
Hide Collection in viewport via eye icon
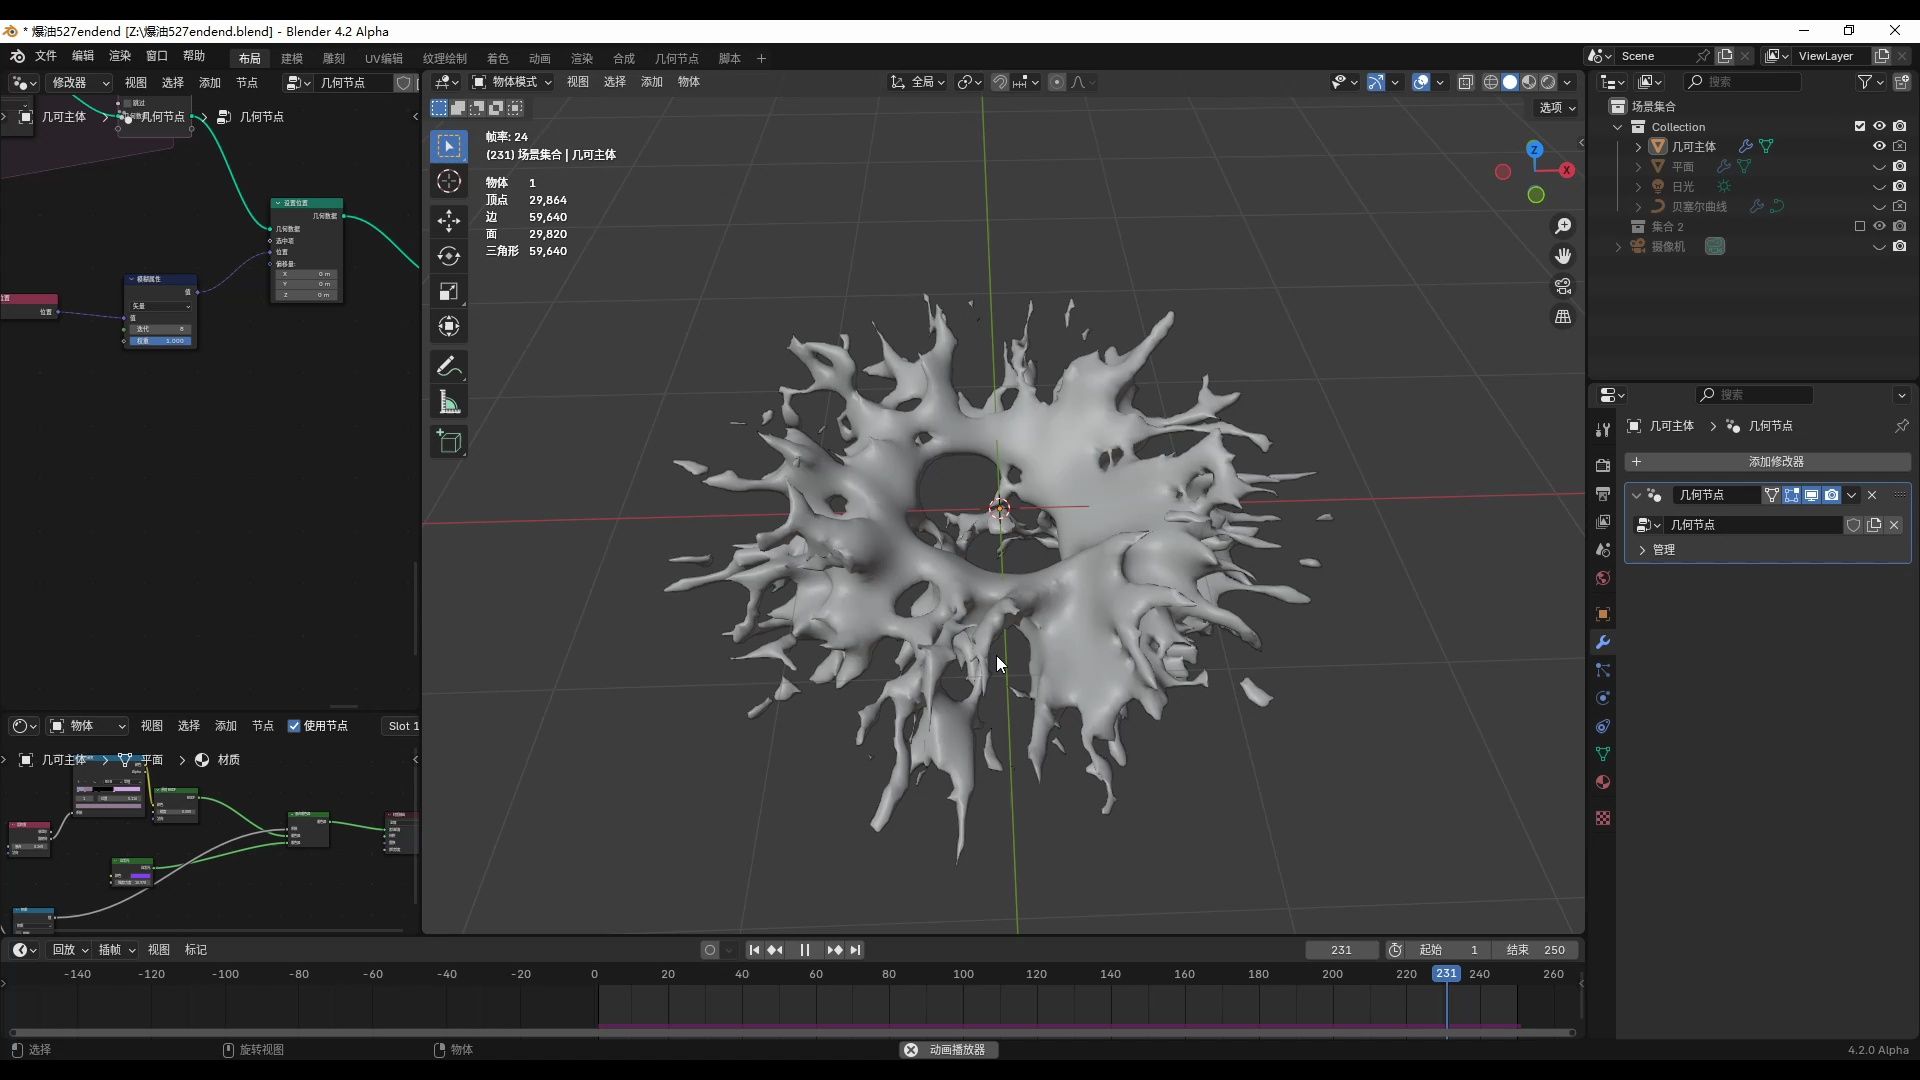coord(1879,126)
